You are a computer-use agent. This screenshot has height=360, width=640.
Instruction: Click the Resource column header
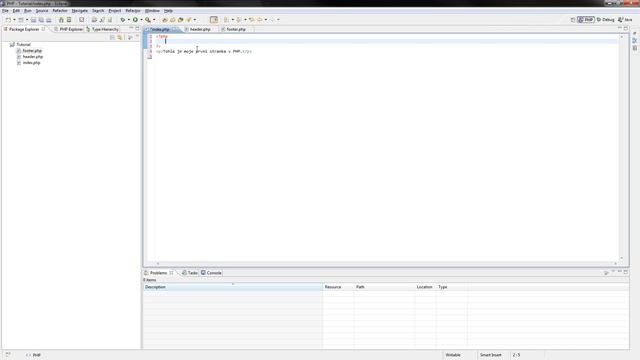pos(338,287)
